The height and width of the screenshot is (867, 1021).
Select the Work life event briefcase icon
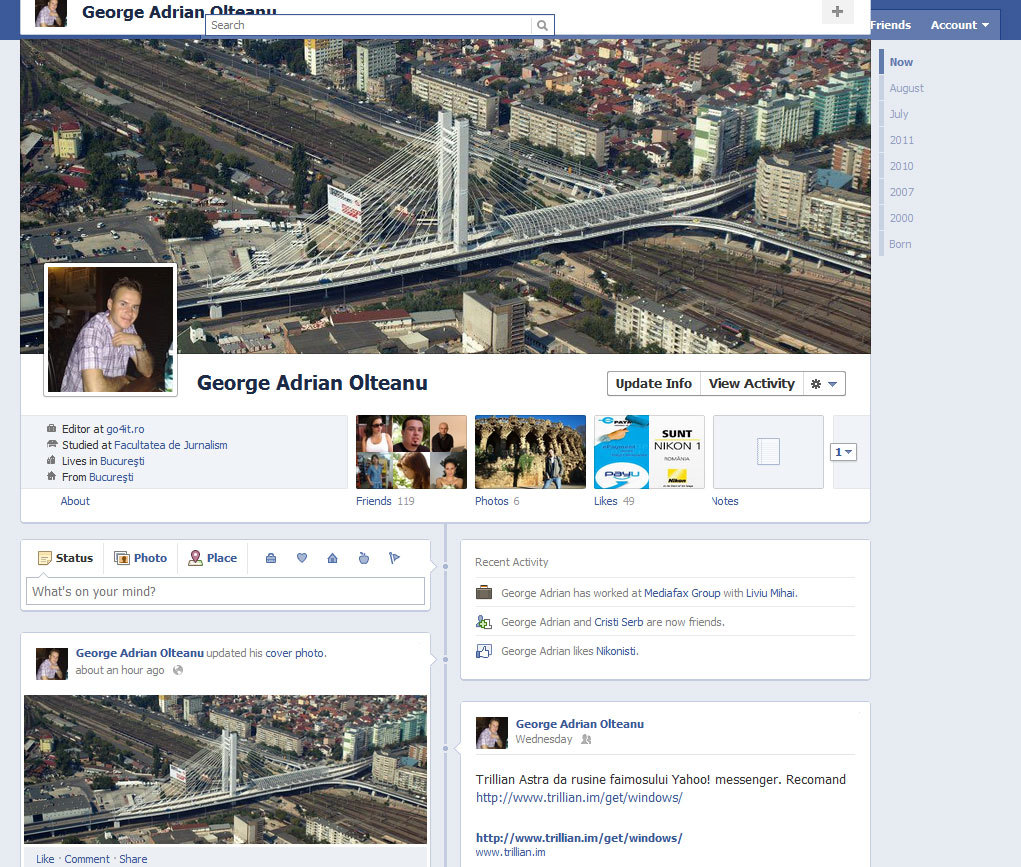tap(271, 558)
